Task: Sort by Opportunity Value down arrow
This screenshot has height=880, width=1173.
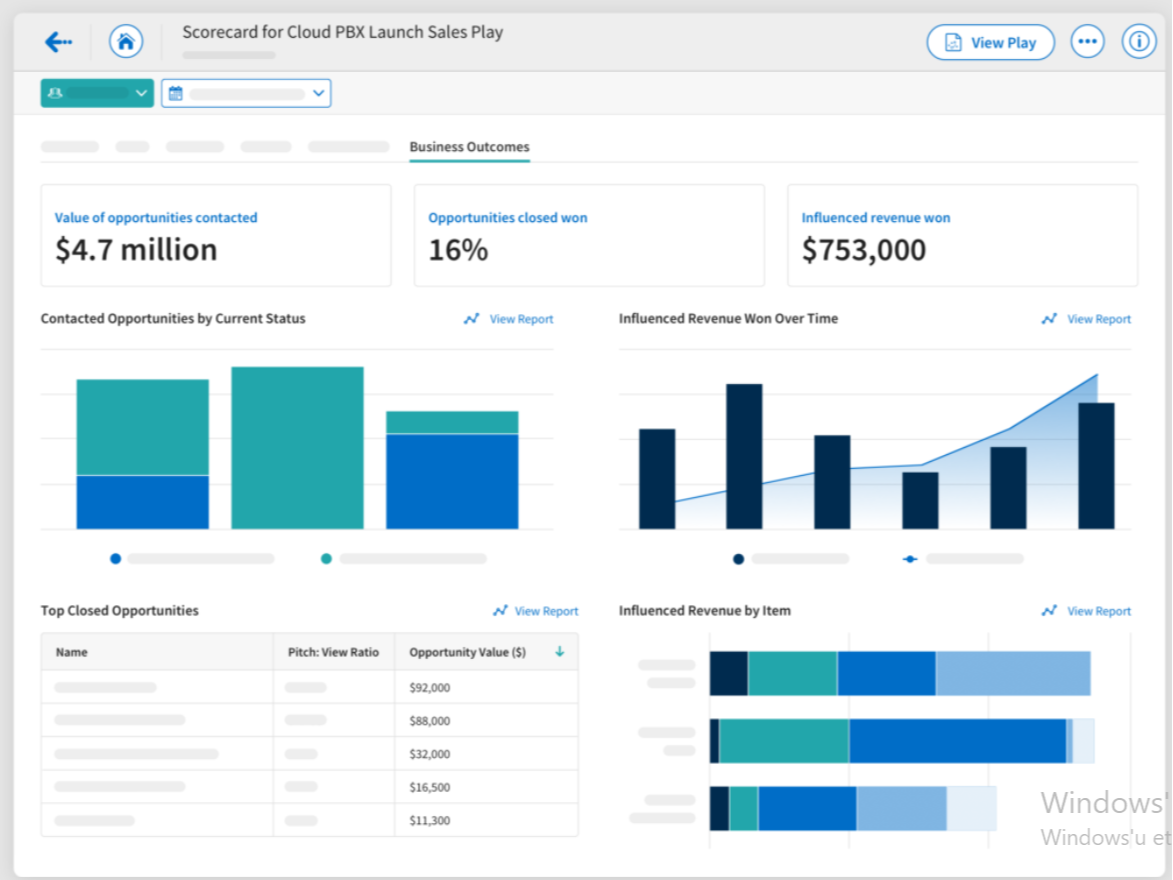Action: [559, 652]
